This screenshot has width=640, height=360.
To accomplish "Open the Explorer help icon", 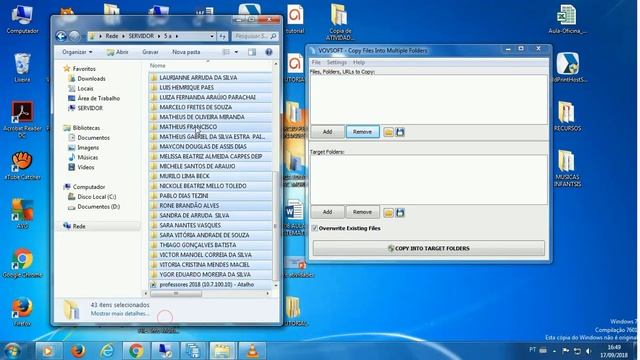I will tap(269, 52).
